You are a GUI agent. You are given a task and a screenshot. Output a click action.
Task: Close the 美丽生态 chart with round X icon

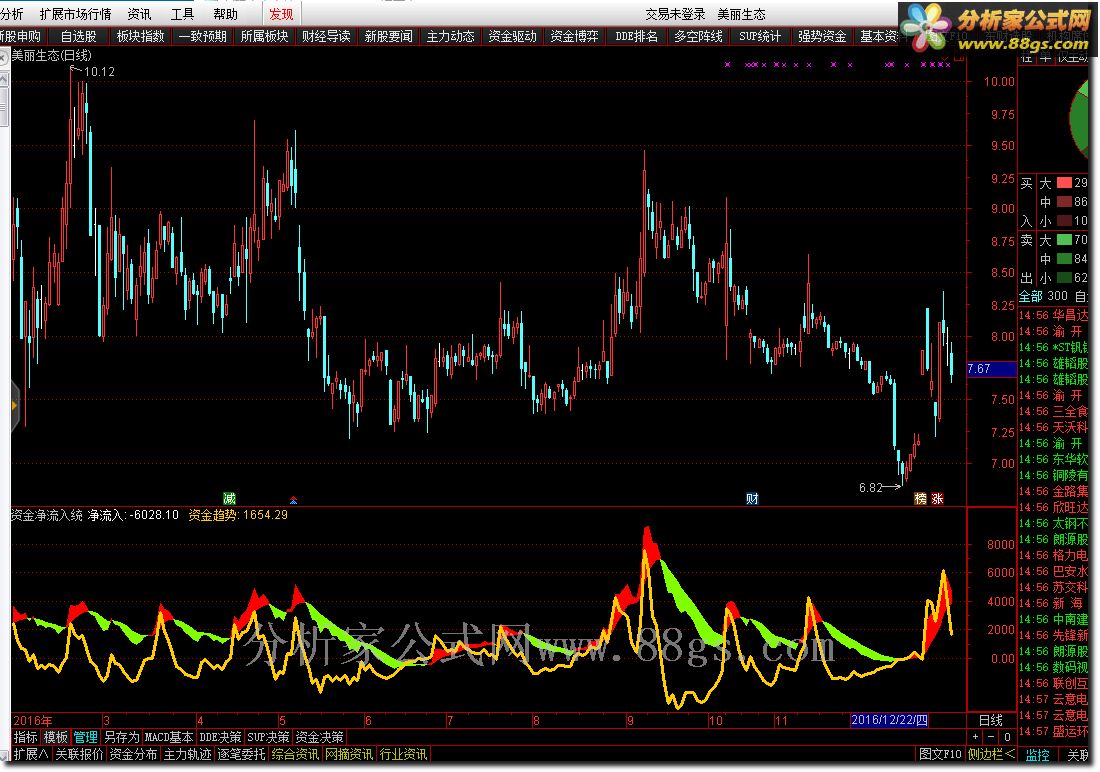coord(4,58)
